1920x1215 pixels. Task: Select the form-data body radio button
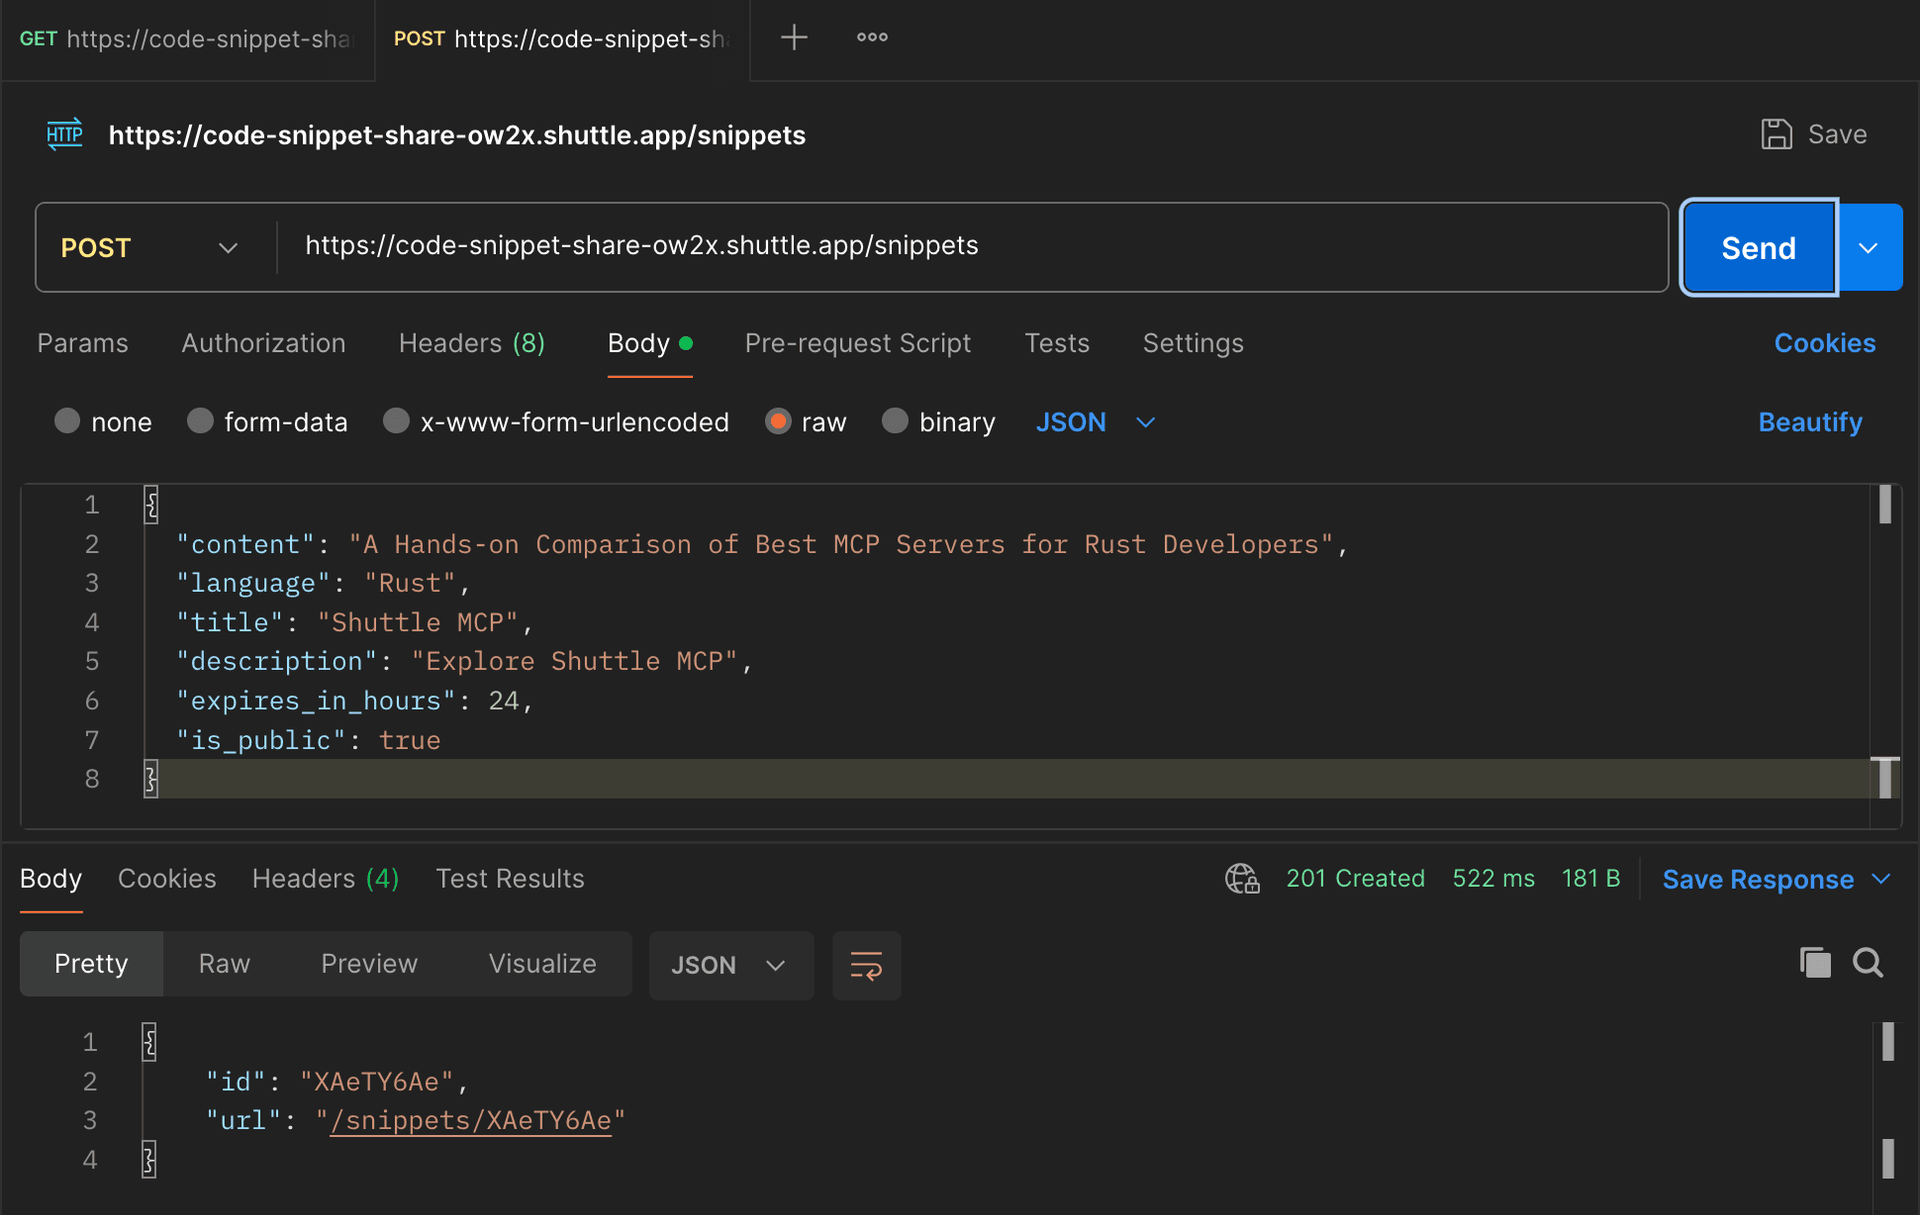click(200, 421)
